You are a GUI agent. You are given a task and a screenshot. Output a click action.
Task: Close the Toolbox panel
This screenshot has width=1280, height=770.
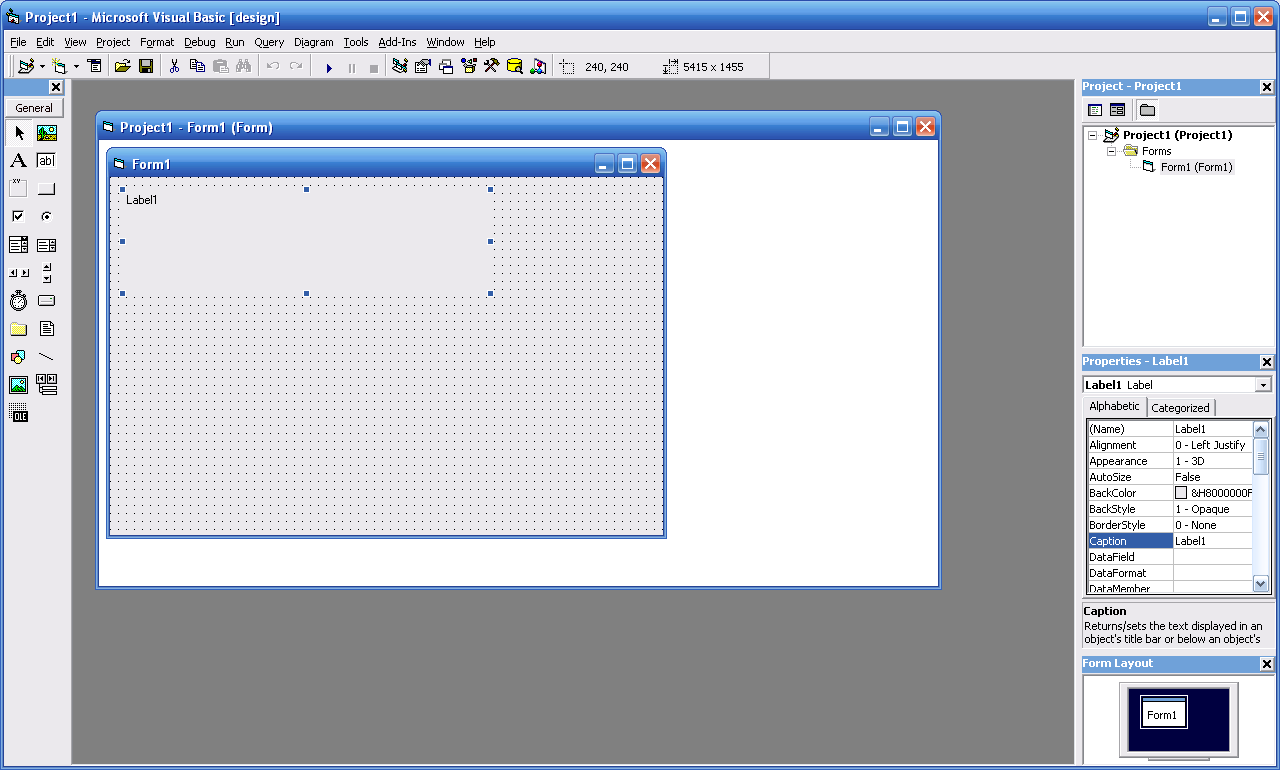pyautogui.click(x=56, y=88)
